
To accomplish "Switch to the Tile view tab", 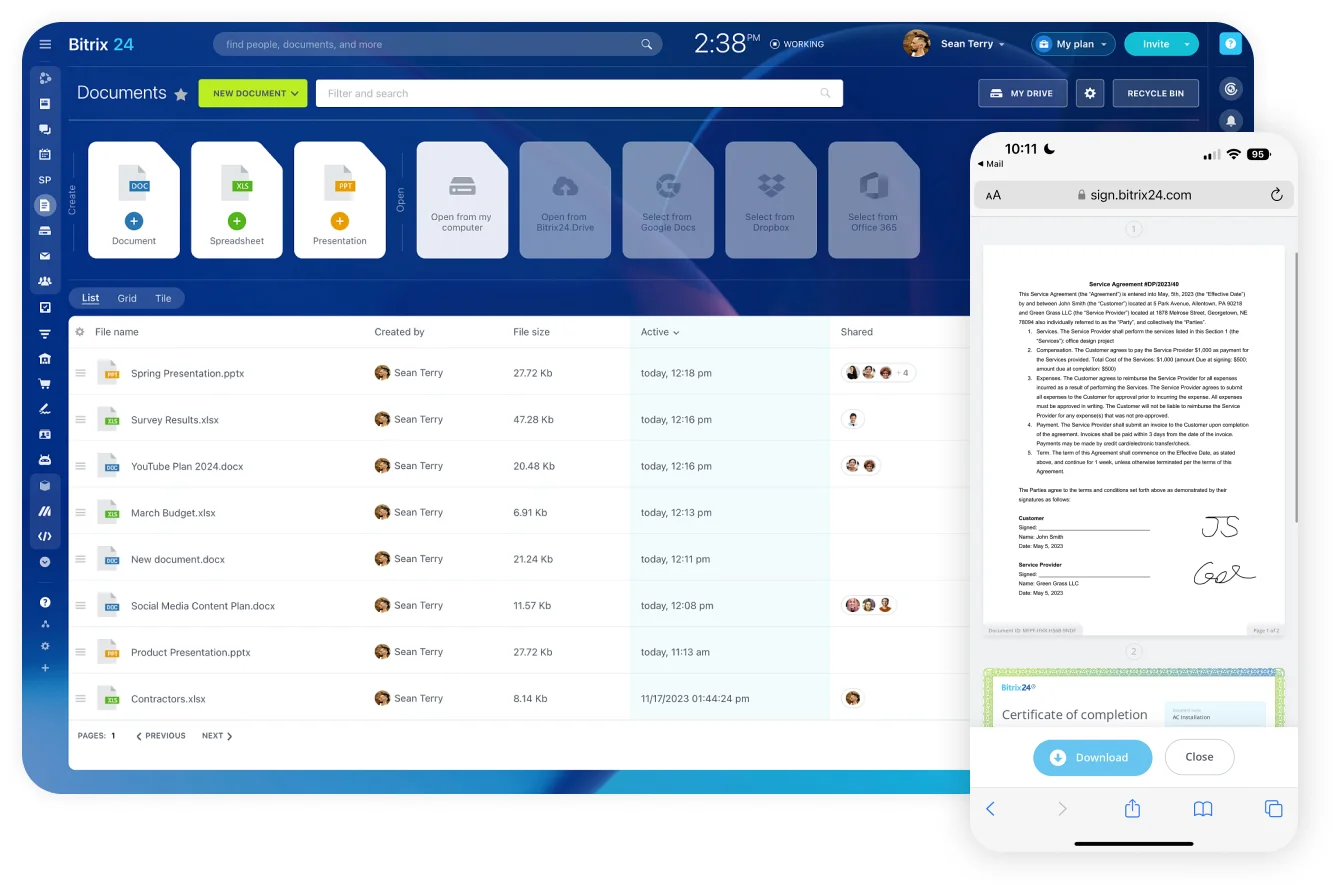I will point(163,298).
